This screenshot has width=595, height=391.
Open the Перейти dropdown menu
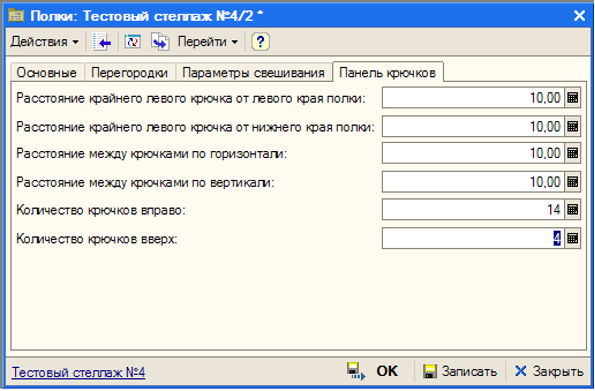[208, 41]
